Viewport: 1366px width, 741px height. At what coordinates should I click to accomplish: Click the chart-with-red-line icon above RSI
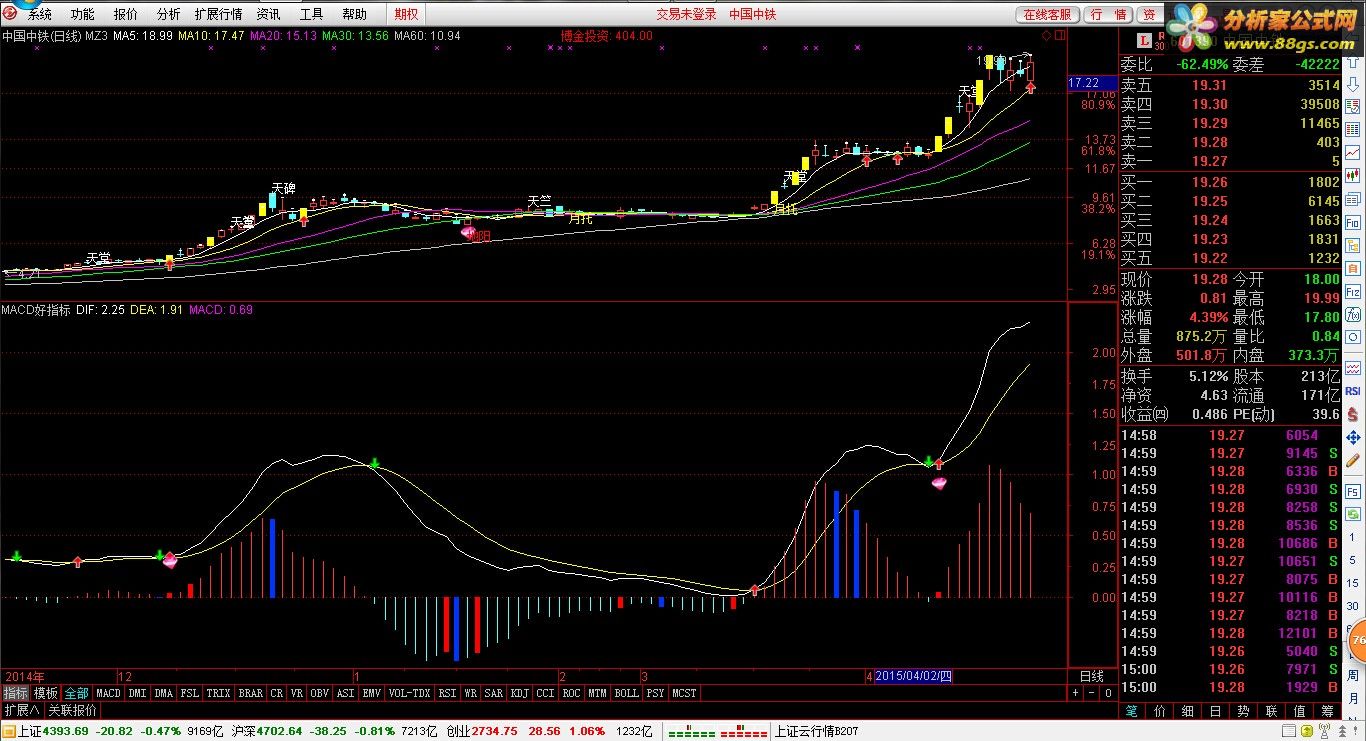[x=1353, y=367]
